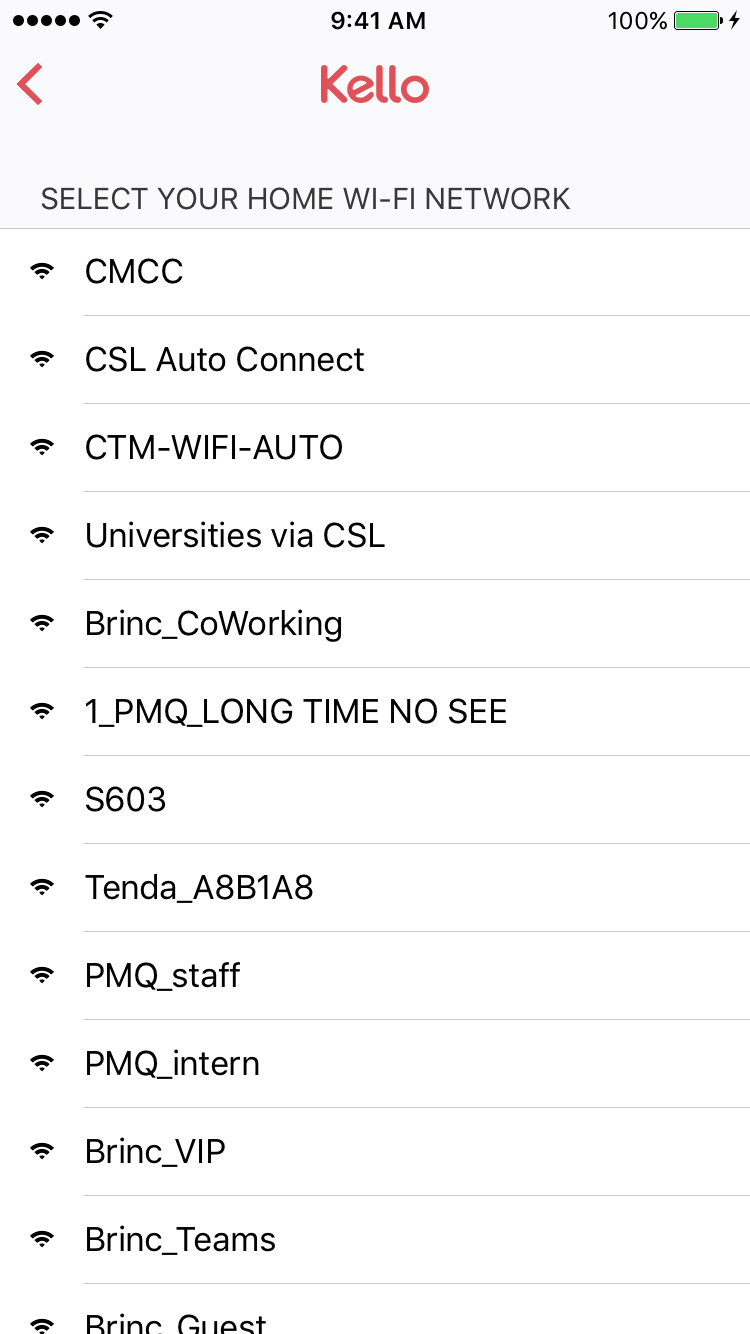
Task: Tap status bar Wi-Fi indicator
Action: tap(100, 20)
